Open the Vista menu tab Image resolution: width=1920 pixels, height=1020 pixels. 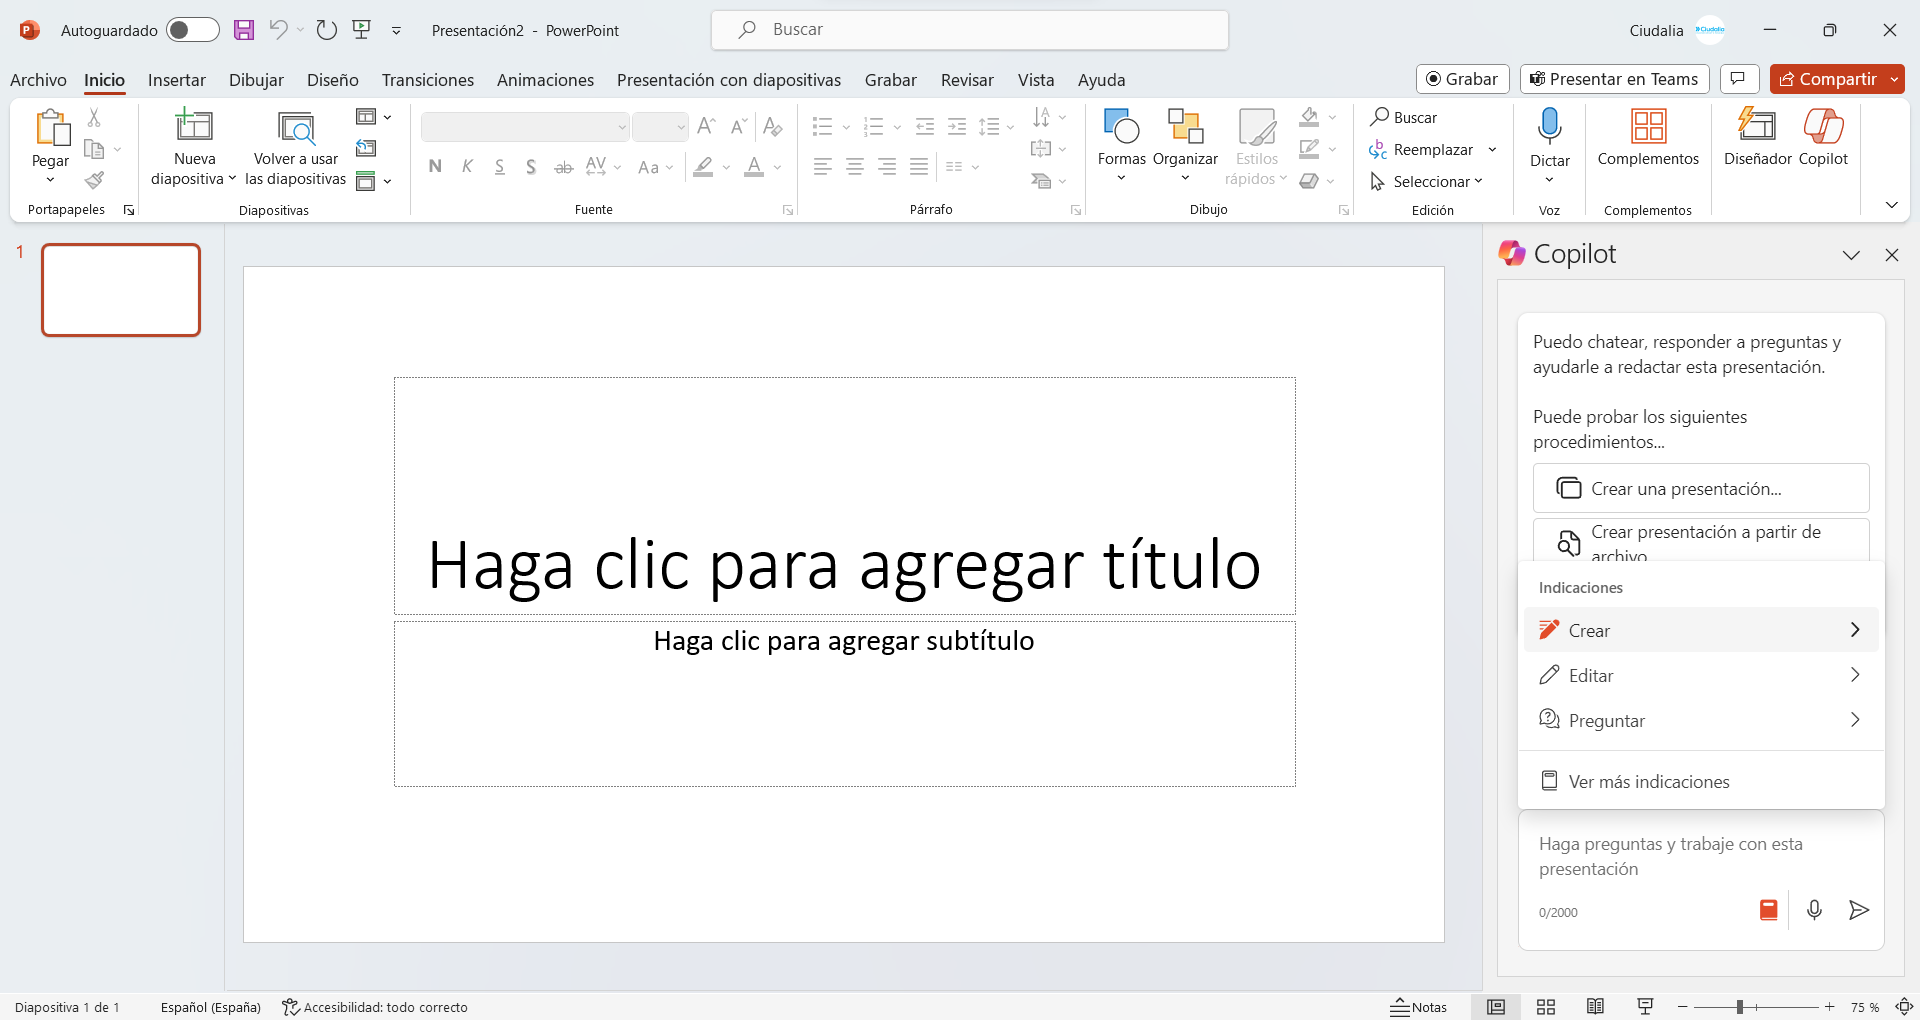coord(1036,80)
